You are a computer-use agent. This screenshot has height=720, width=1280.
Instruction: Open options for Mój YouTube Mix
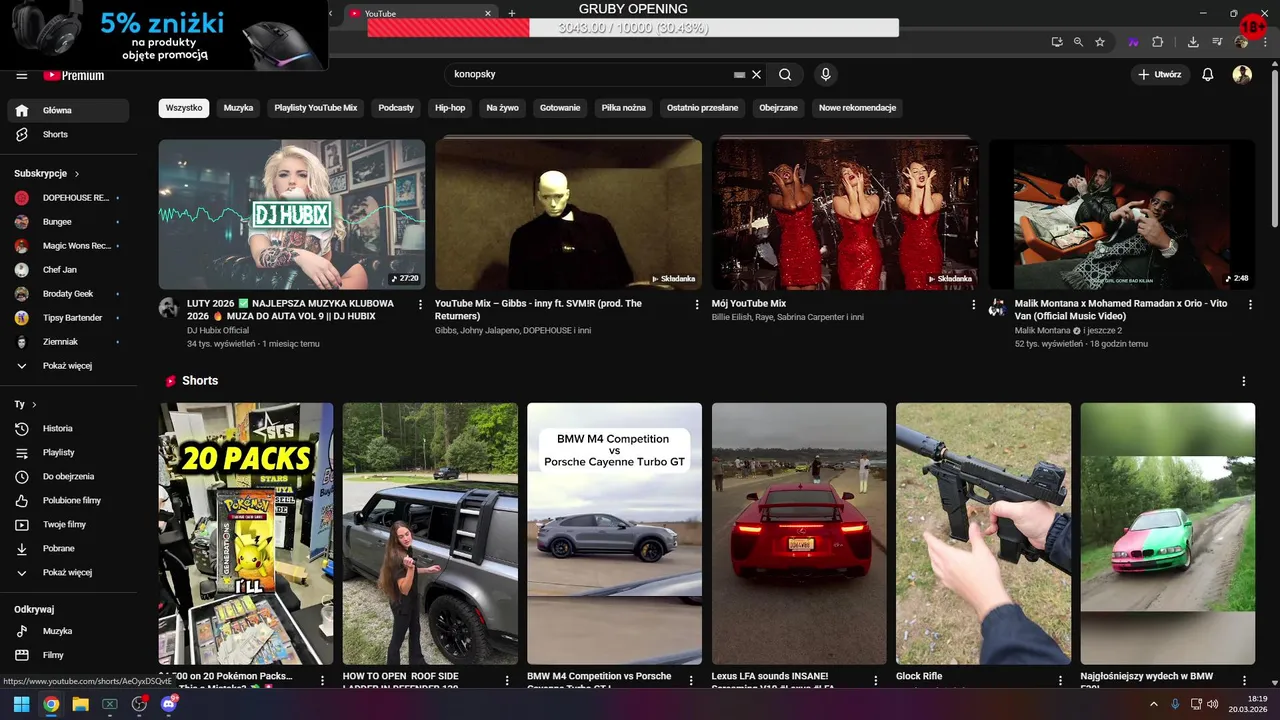click(x=974, y=305)
